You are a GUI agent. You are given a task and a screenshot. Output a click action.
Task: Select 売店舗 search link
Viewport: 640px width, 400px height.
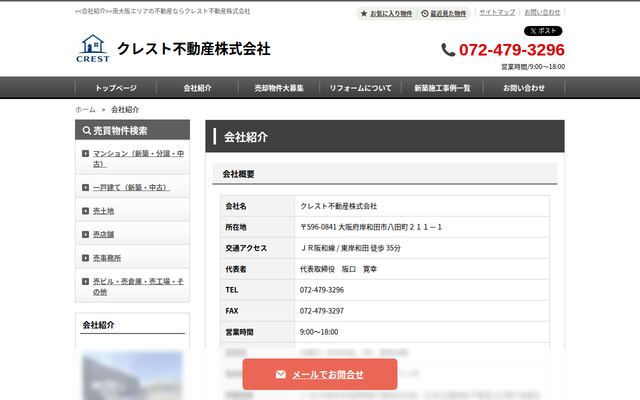coord(103,234)
